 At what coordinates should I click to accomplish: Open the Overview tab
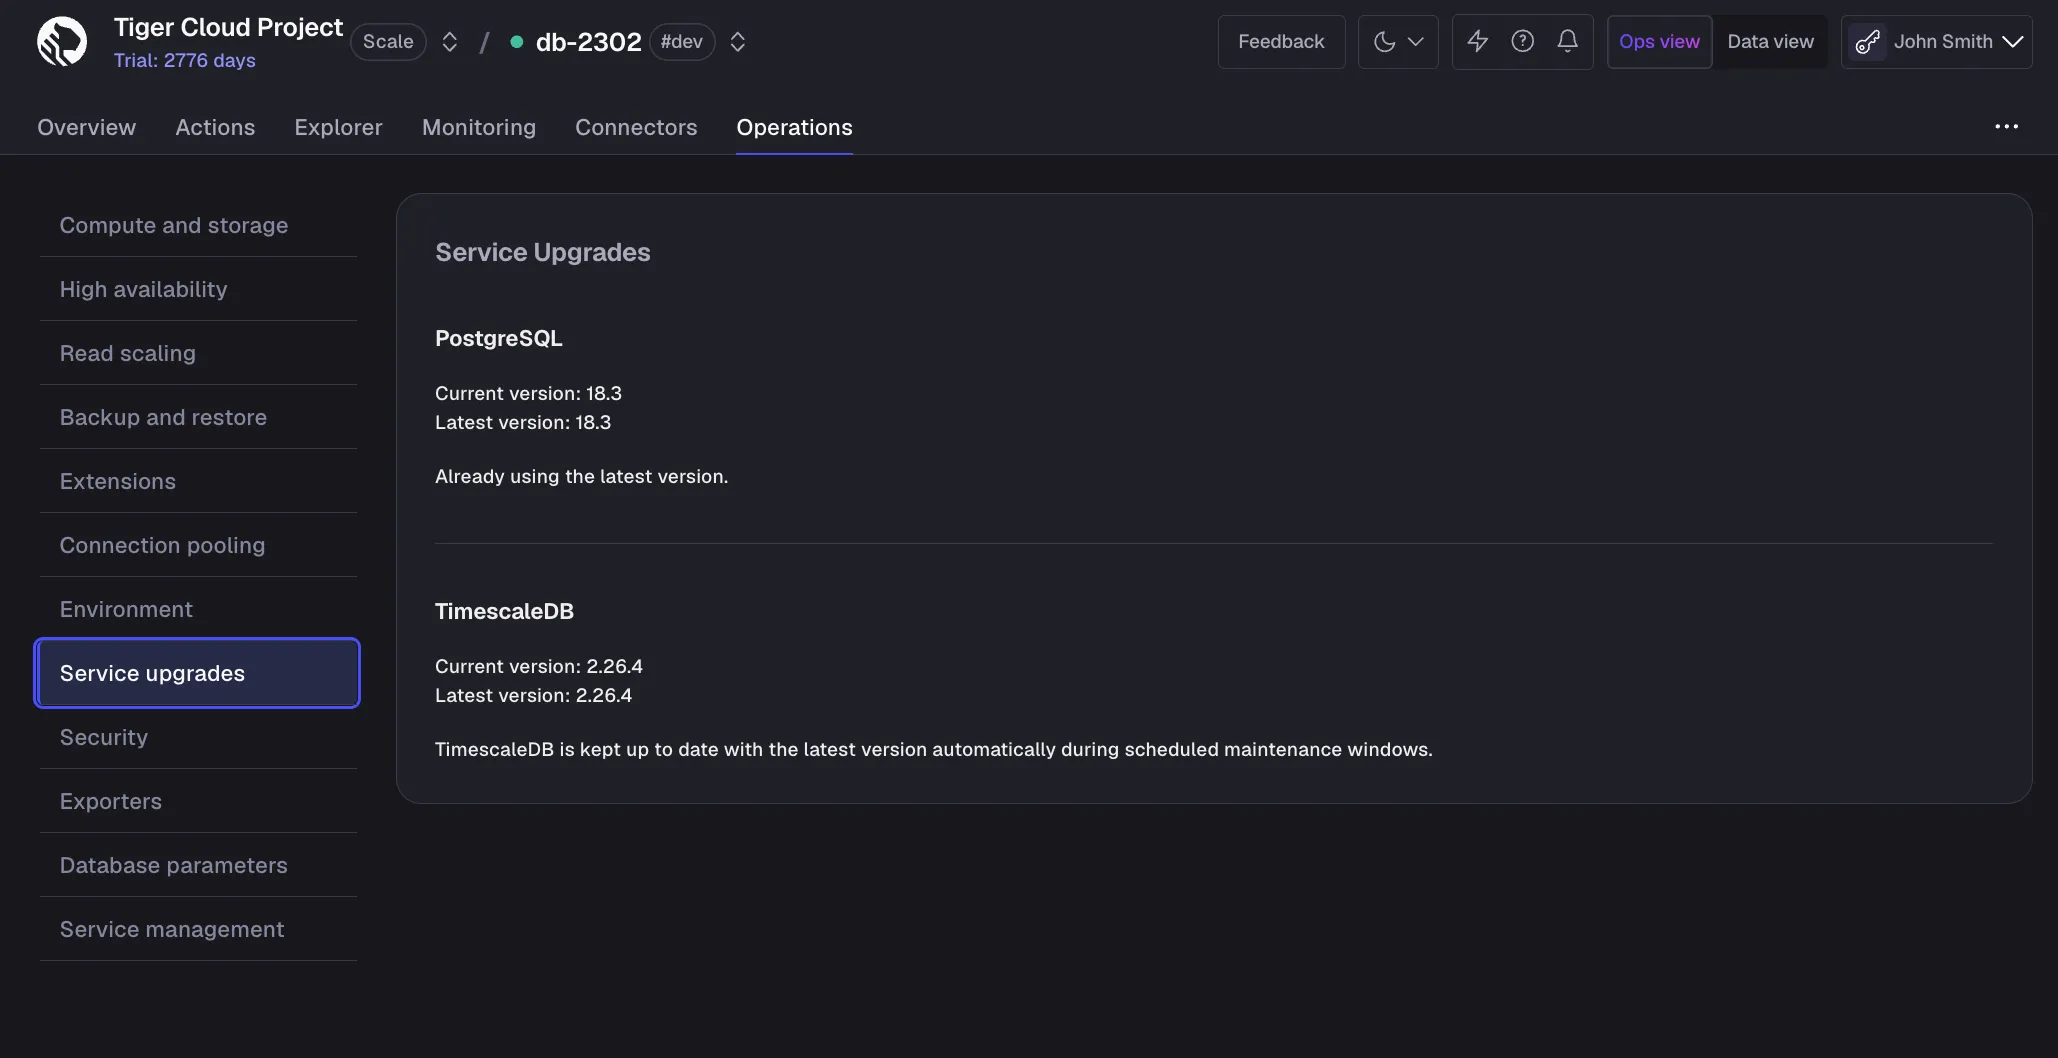(x=86, y=127)
